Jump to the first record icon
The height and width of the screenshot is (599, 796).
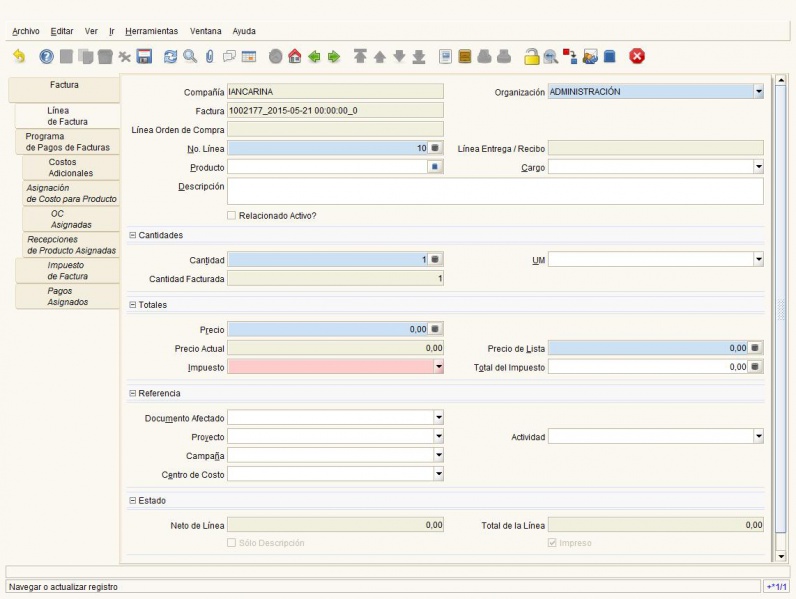[360, 56]
